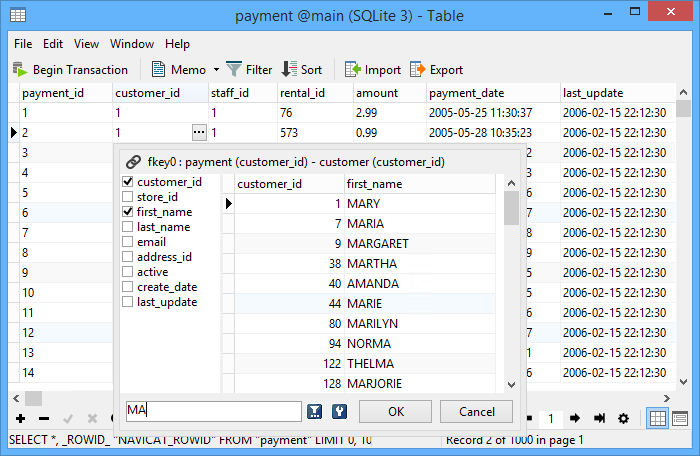Click the discard changes X icon
This screenshot has width=700, height=456.
(x=92, y=418)
